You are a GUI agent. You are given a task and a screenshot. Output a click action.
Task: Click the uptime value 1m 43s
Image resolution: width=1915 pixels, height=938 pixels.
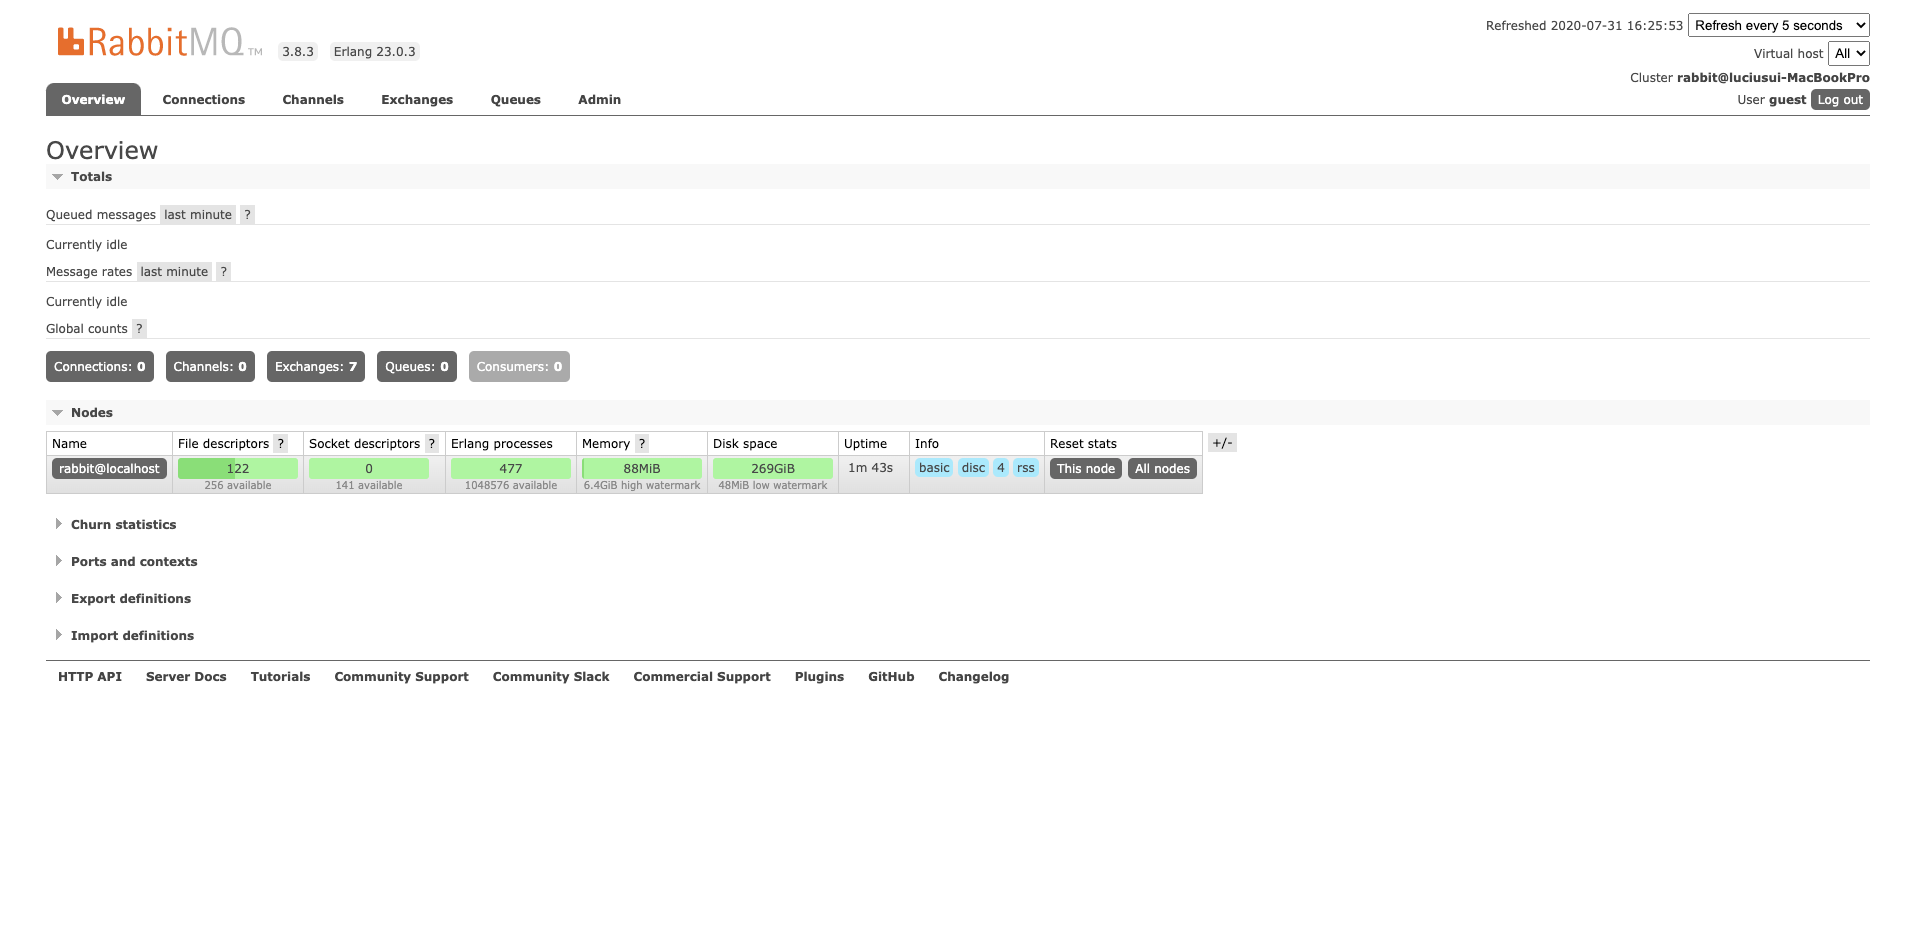click(x=870, y=468)
